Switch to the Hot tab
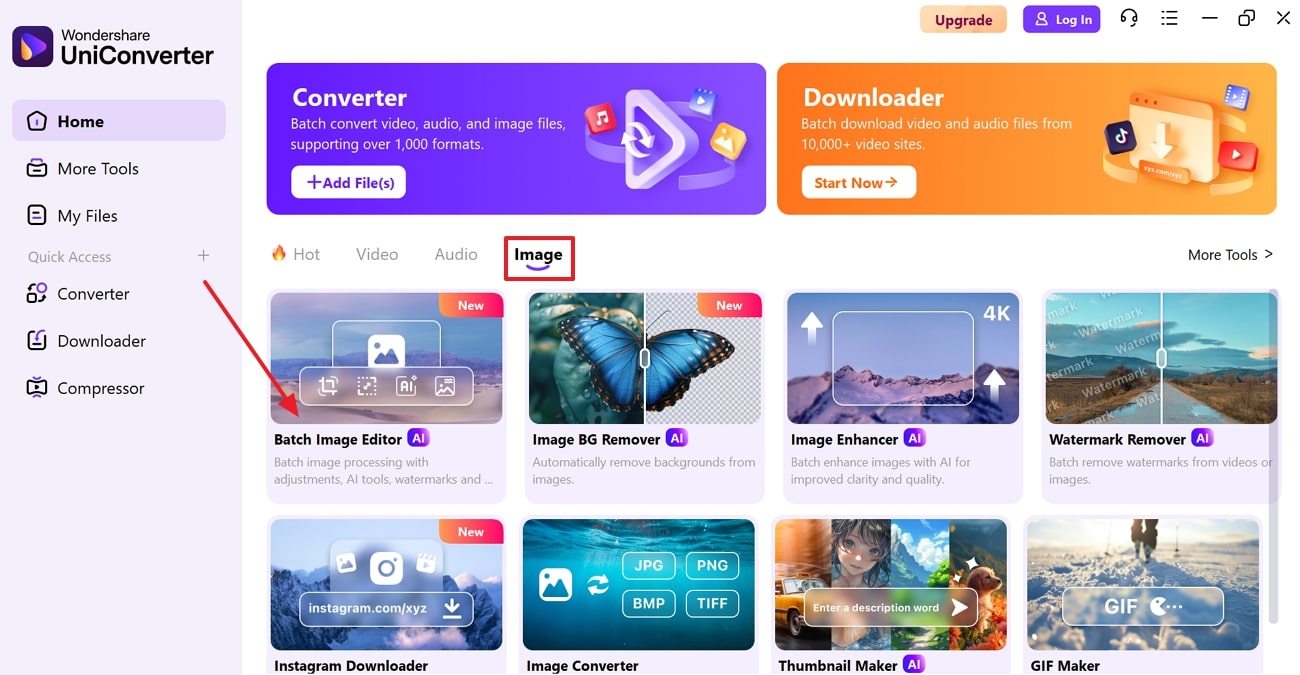Viewport: 1300px width, 675px height. (x=296, y=254)
